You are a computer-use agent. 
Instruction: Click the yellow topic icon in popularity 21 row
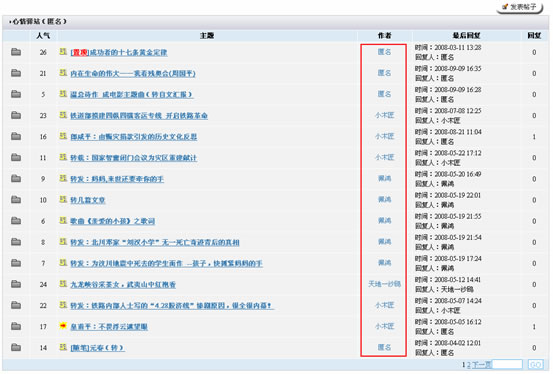click(x=63, y=73)
